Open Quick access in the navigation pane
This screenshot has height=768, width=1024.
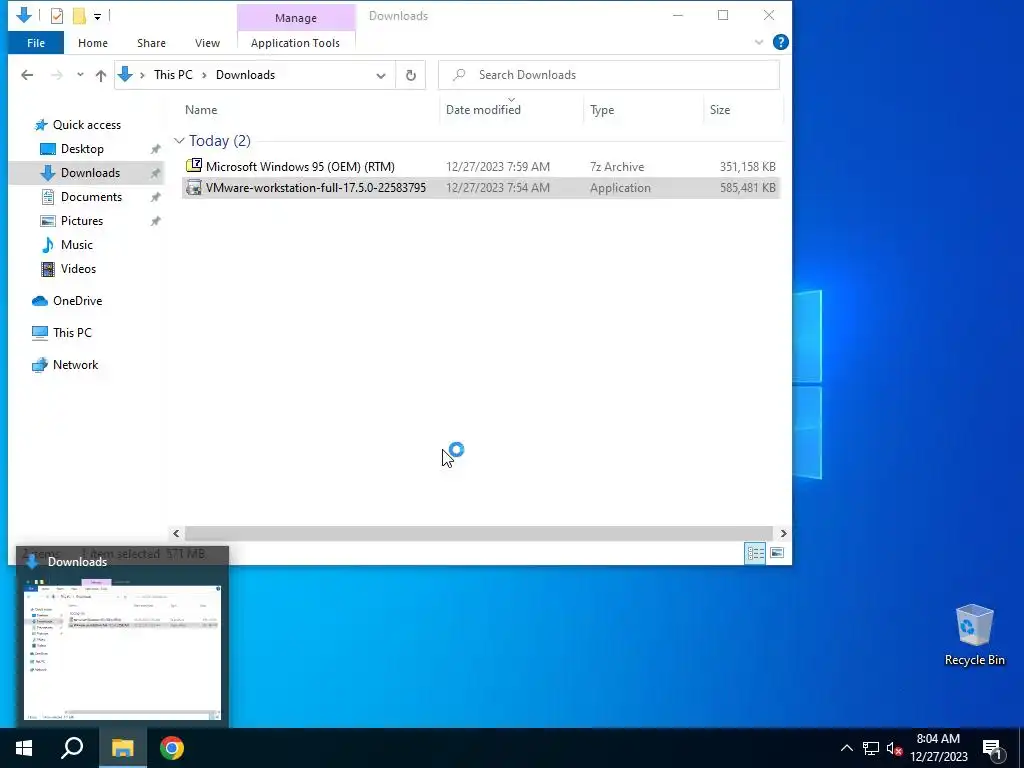coord(86,125)
